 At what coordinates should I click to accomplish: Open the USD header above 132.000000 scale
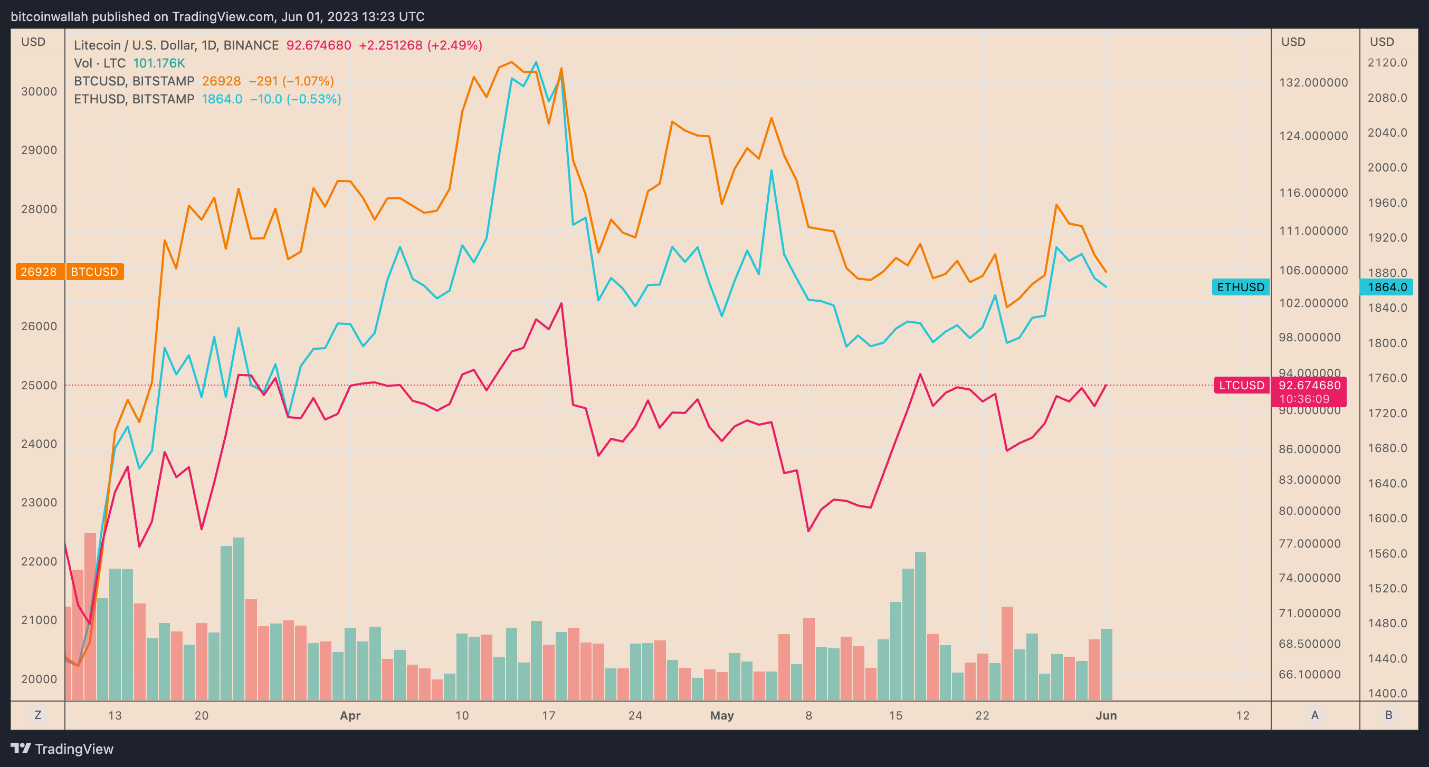coord(1294,41)
